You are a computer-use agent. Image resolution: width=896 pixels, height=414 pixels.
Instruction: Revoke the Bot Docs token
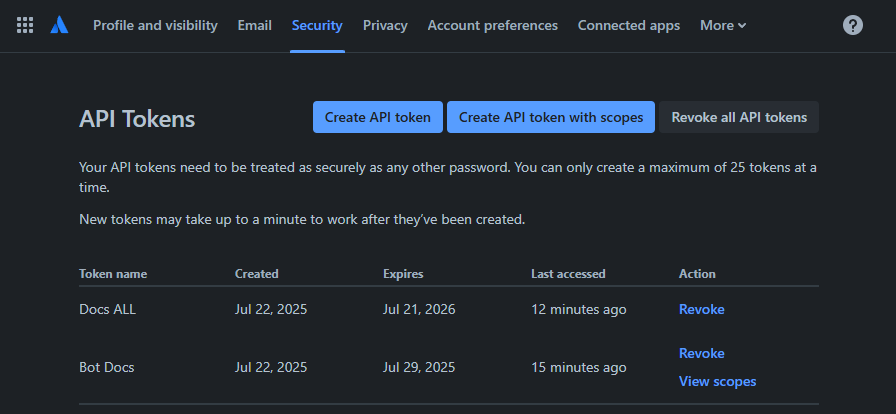pyautogui.click(x=701, y=353)
